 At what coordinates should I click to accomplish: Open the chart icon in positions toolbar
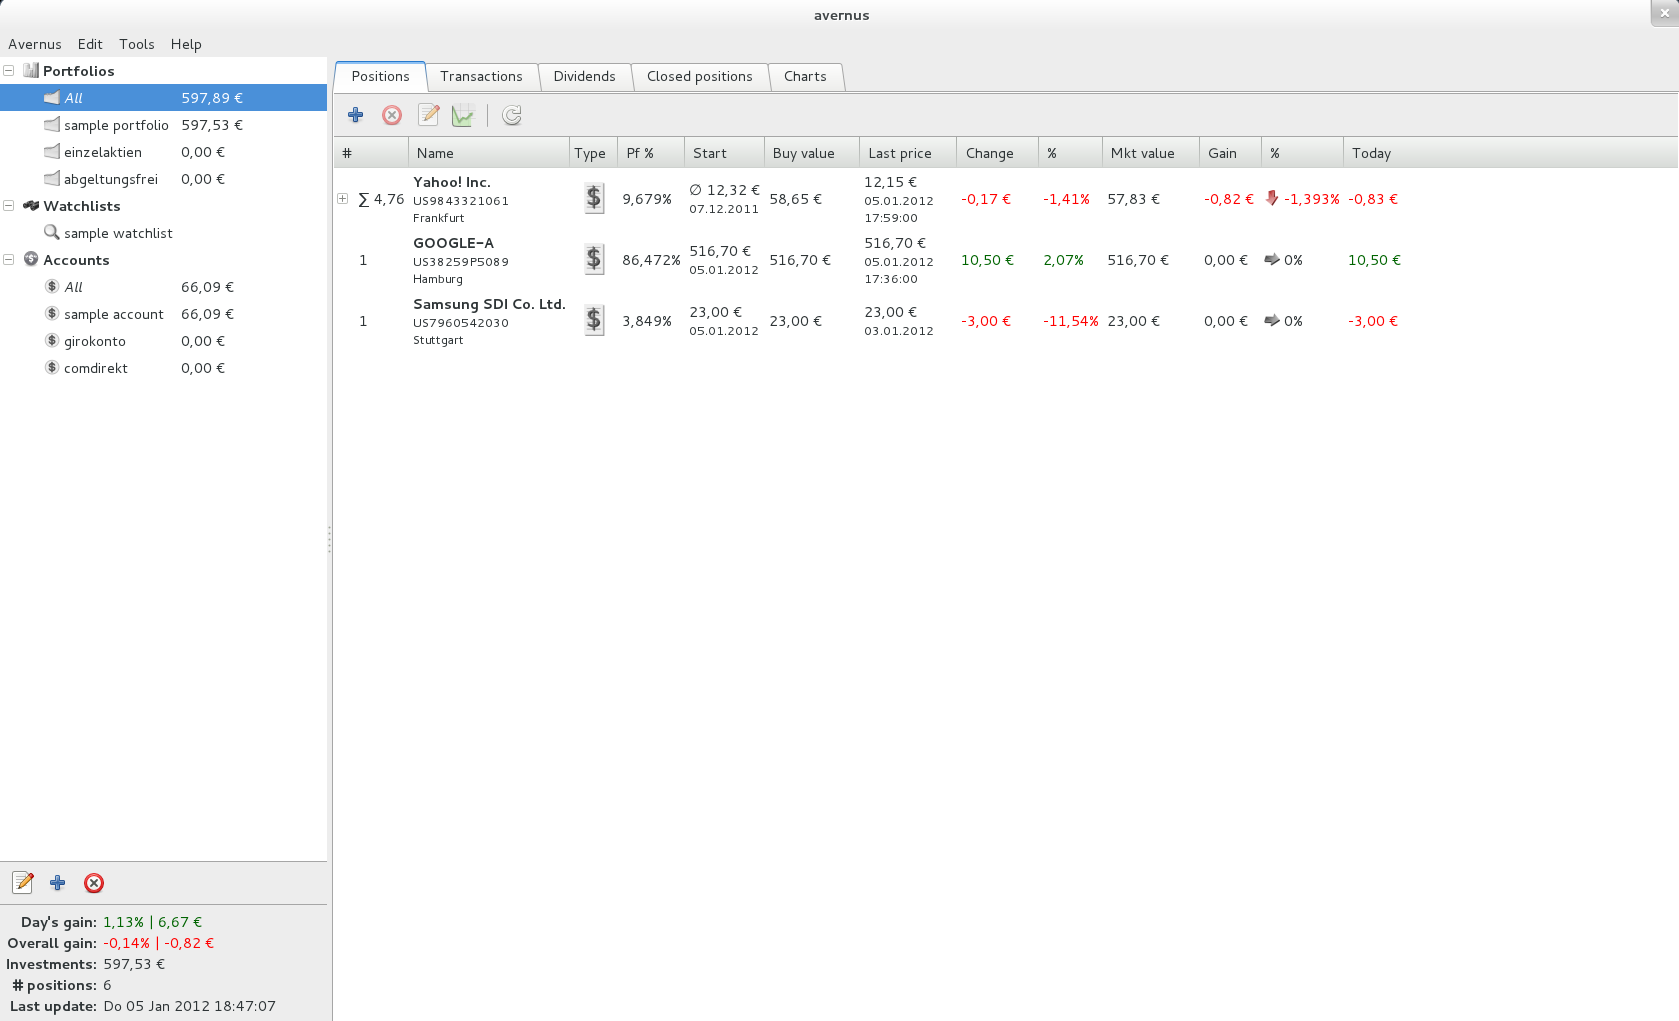463,115
